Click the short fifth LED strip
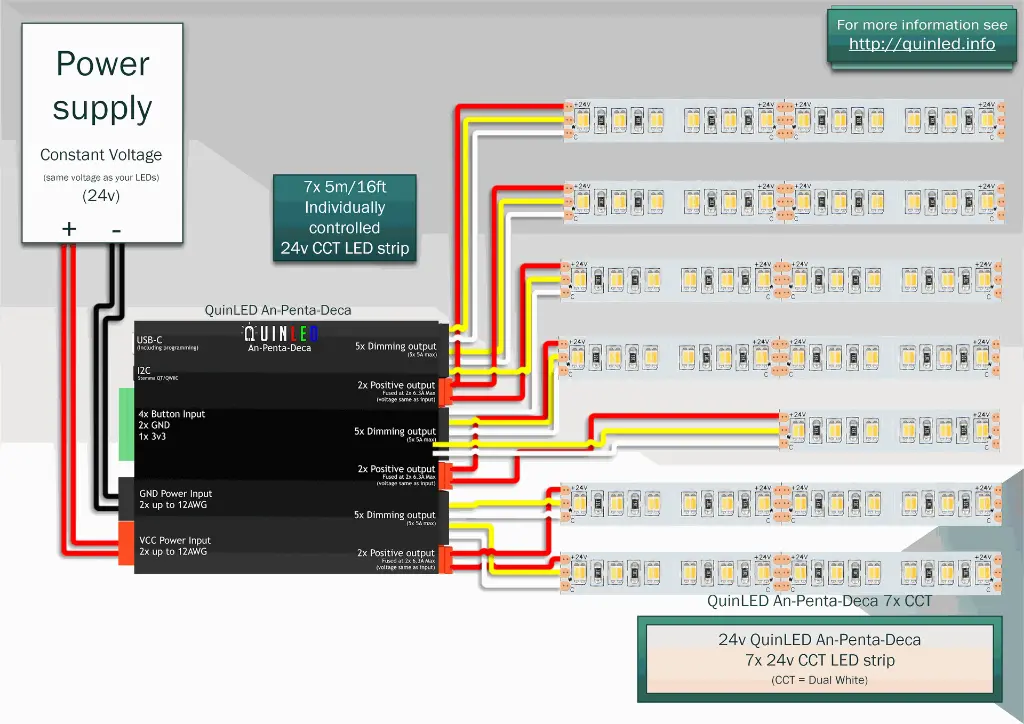 tap(889, 430)
